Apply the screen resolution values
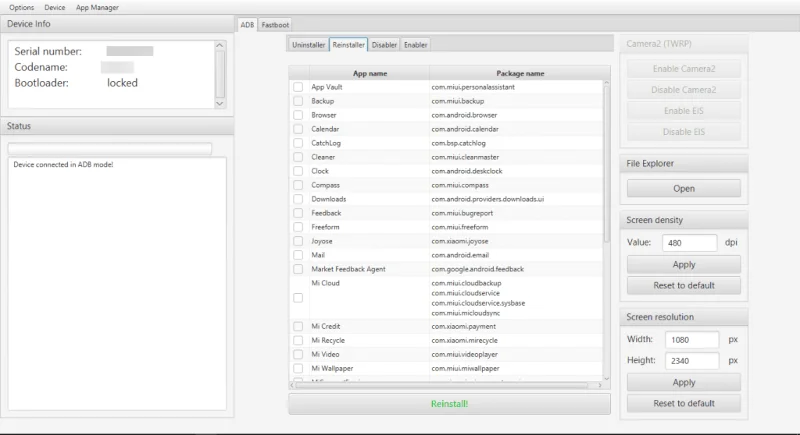800x435 pixels. tap(684, 382)
